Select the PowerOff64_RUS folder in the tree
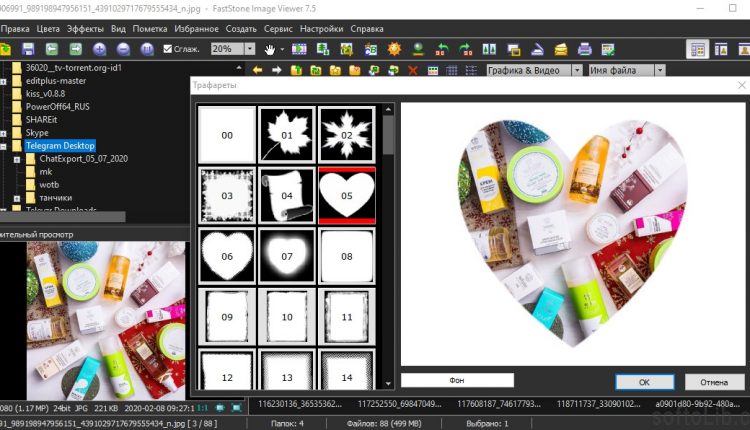This screenshot has height=430, width=750. [57, 107]
